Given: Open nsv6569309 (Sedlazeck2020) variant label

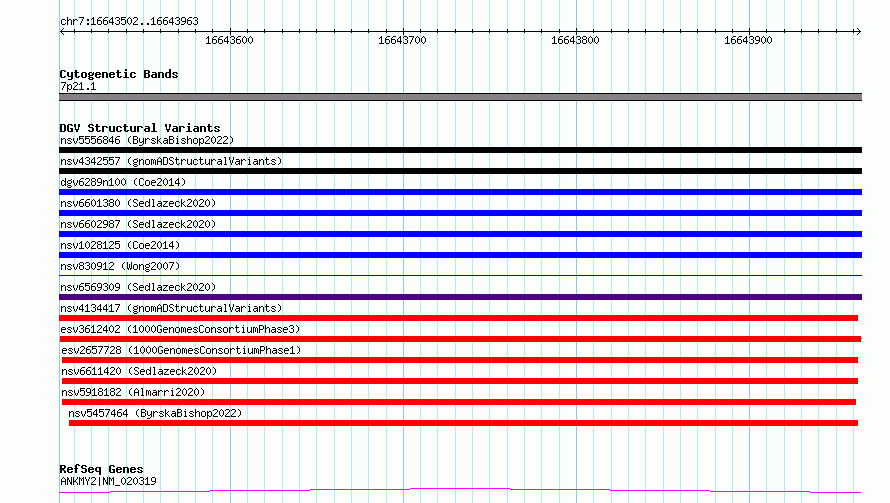Looking at the screenshot, I should pyautogui.click(x=138, y=287).
